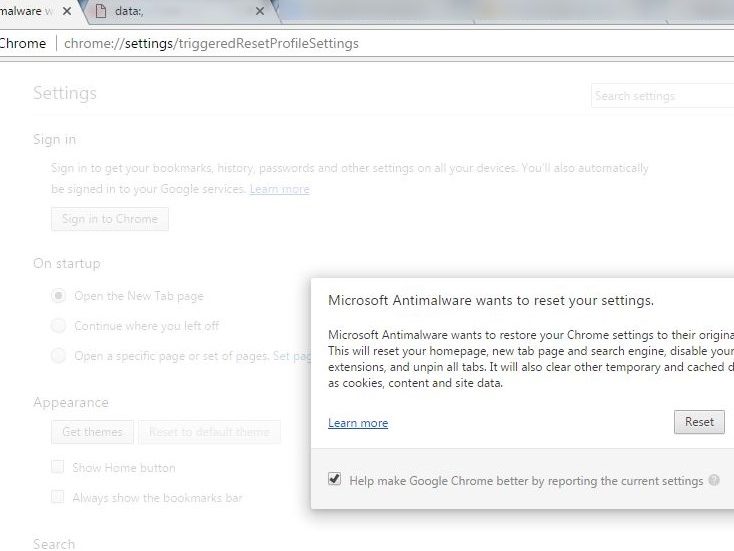Viewport: 734px width, 551px height.
Task: Select Open the New Tab page option
Action: [59, 296]
